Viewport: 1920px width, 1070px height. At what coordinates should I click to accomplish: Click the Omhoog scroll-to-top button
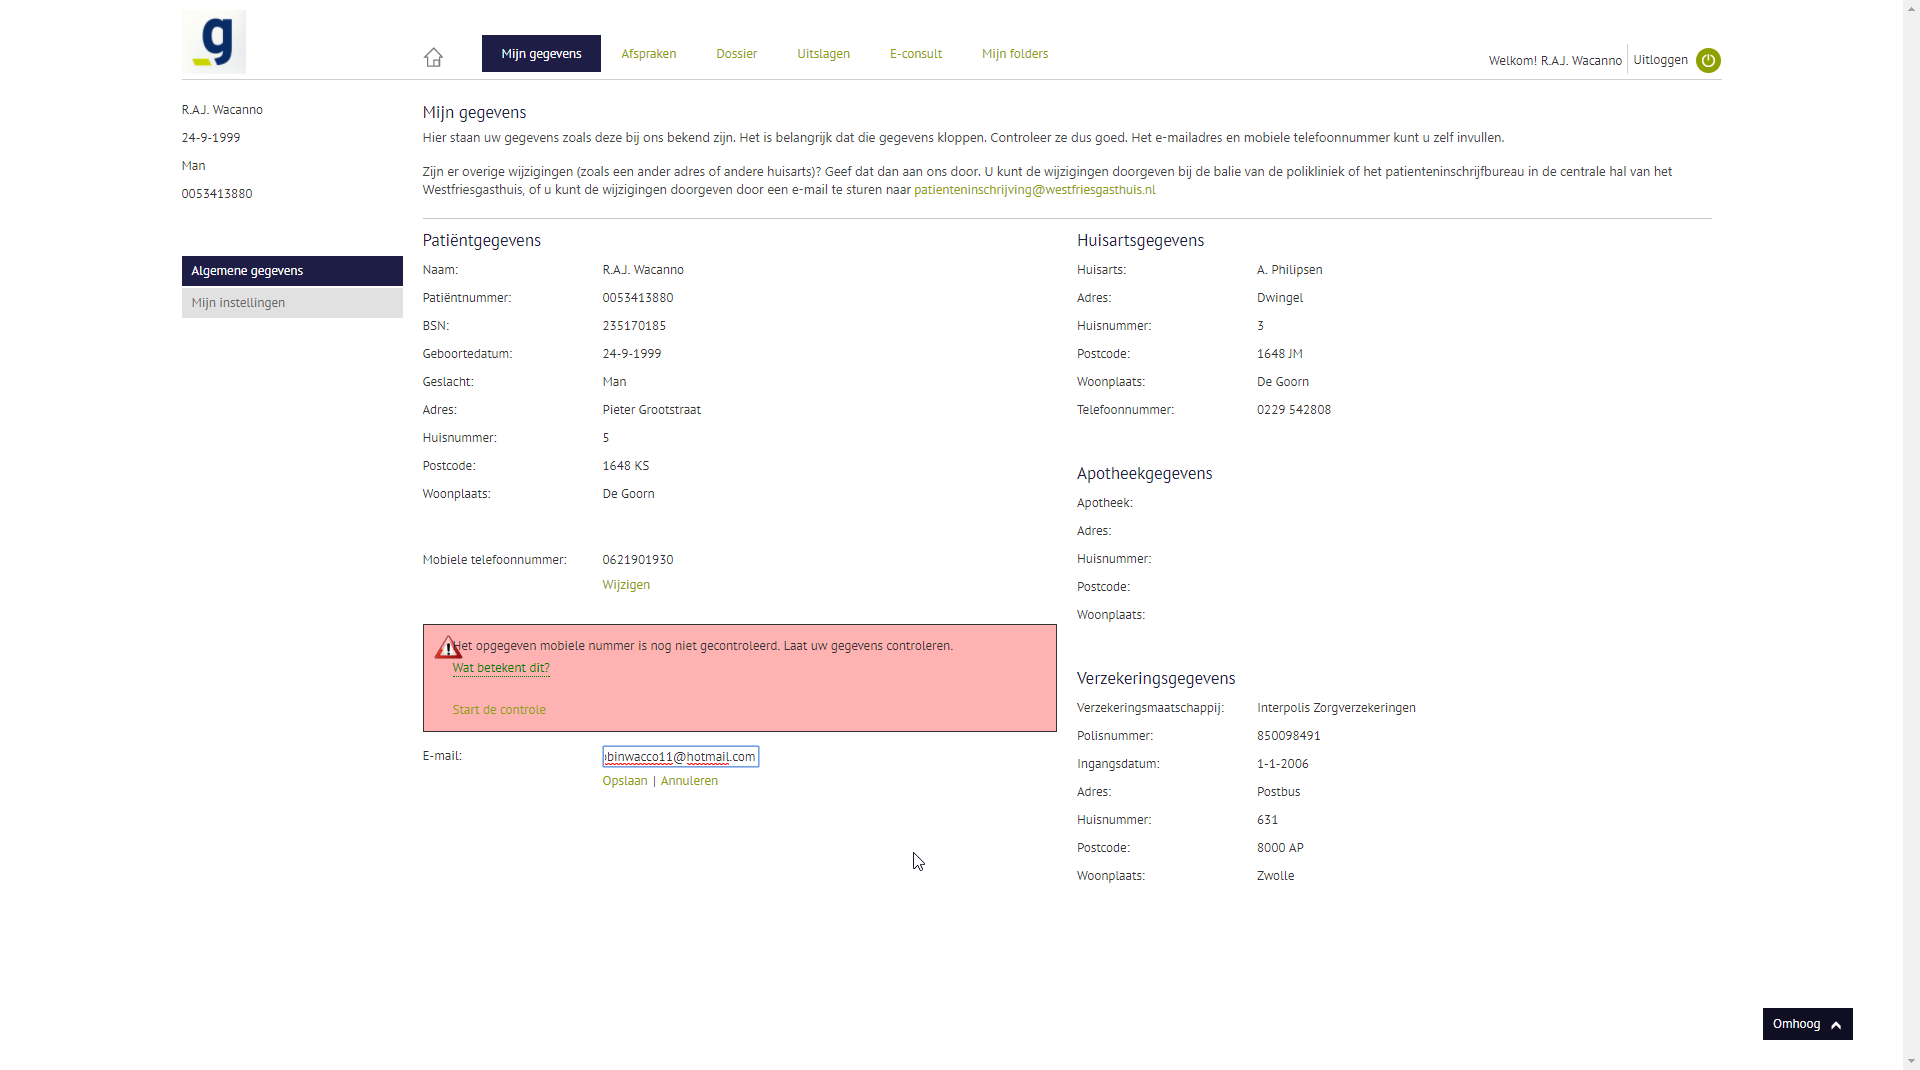1807,1024
